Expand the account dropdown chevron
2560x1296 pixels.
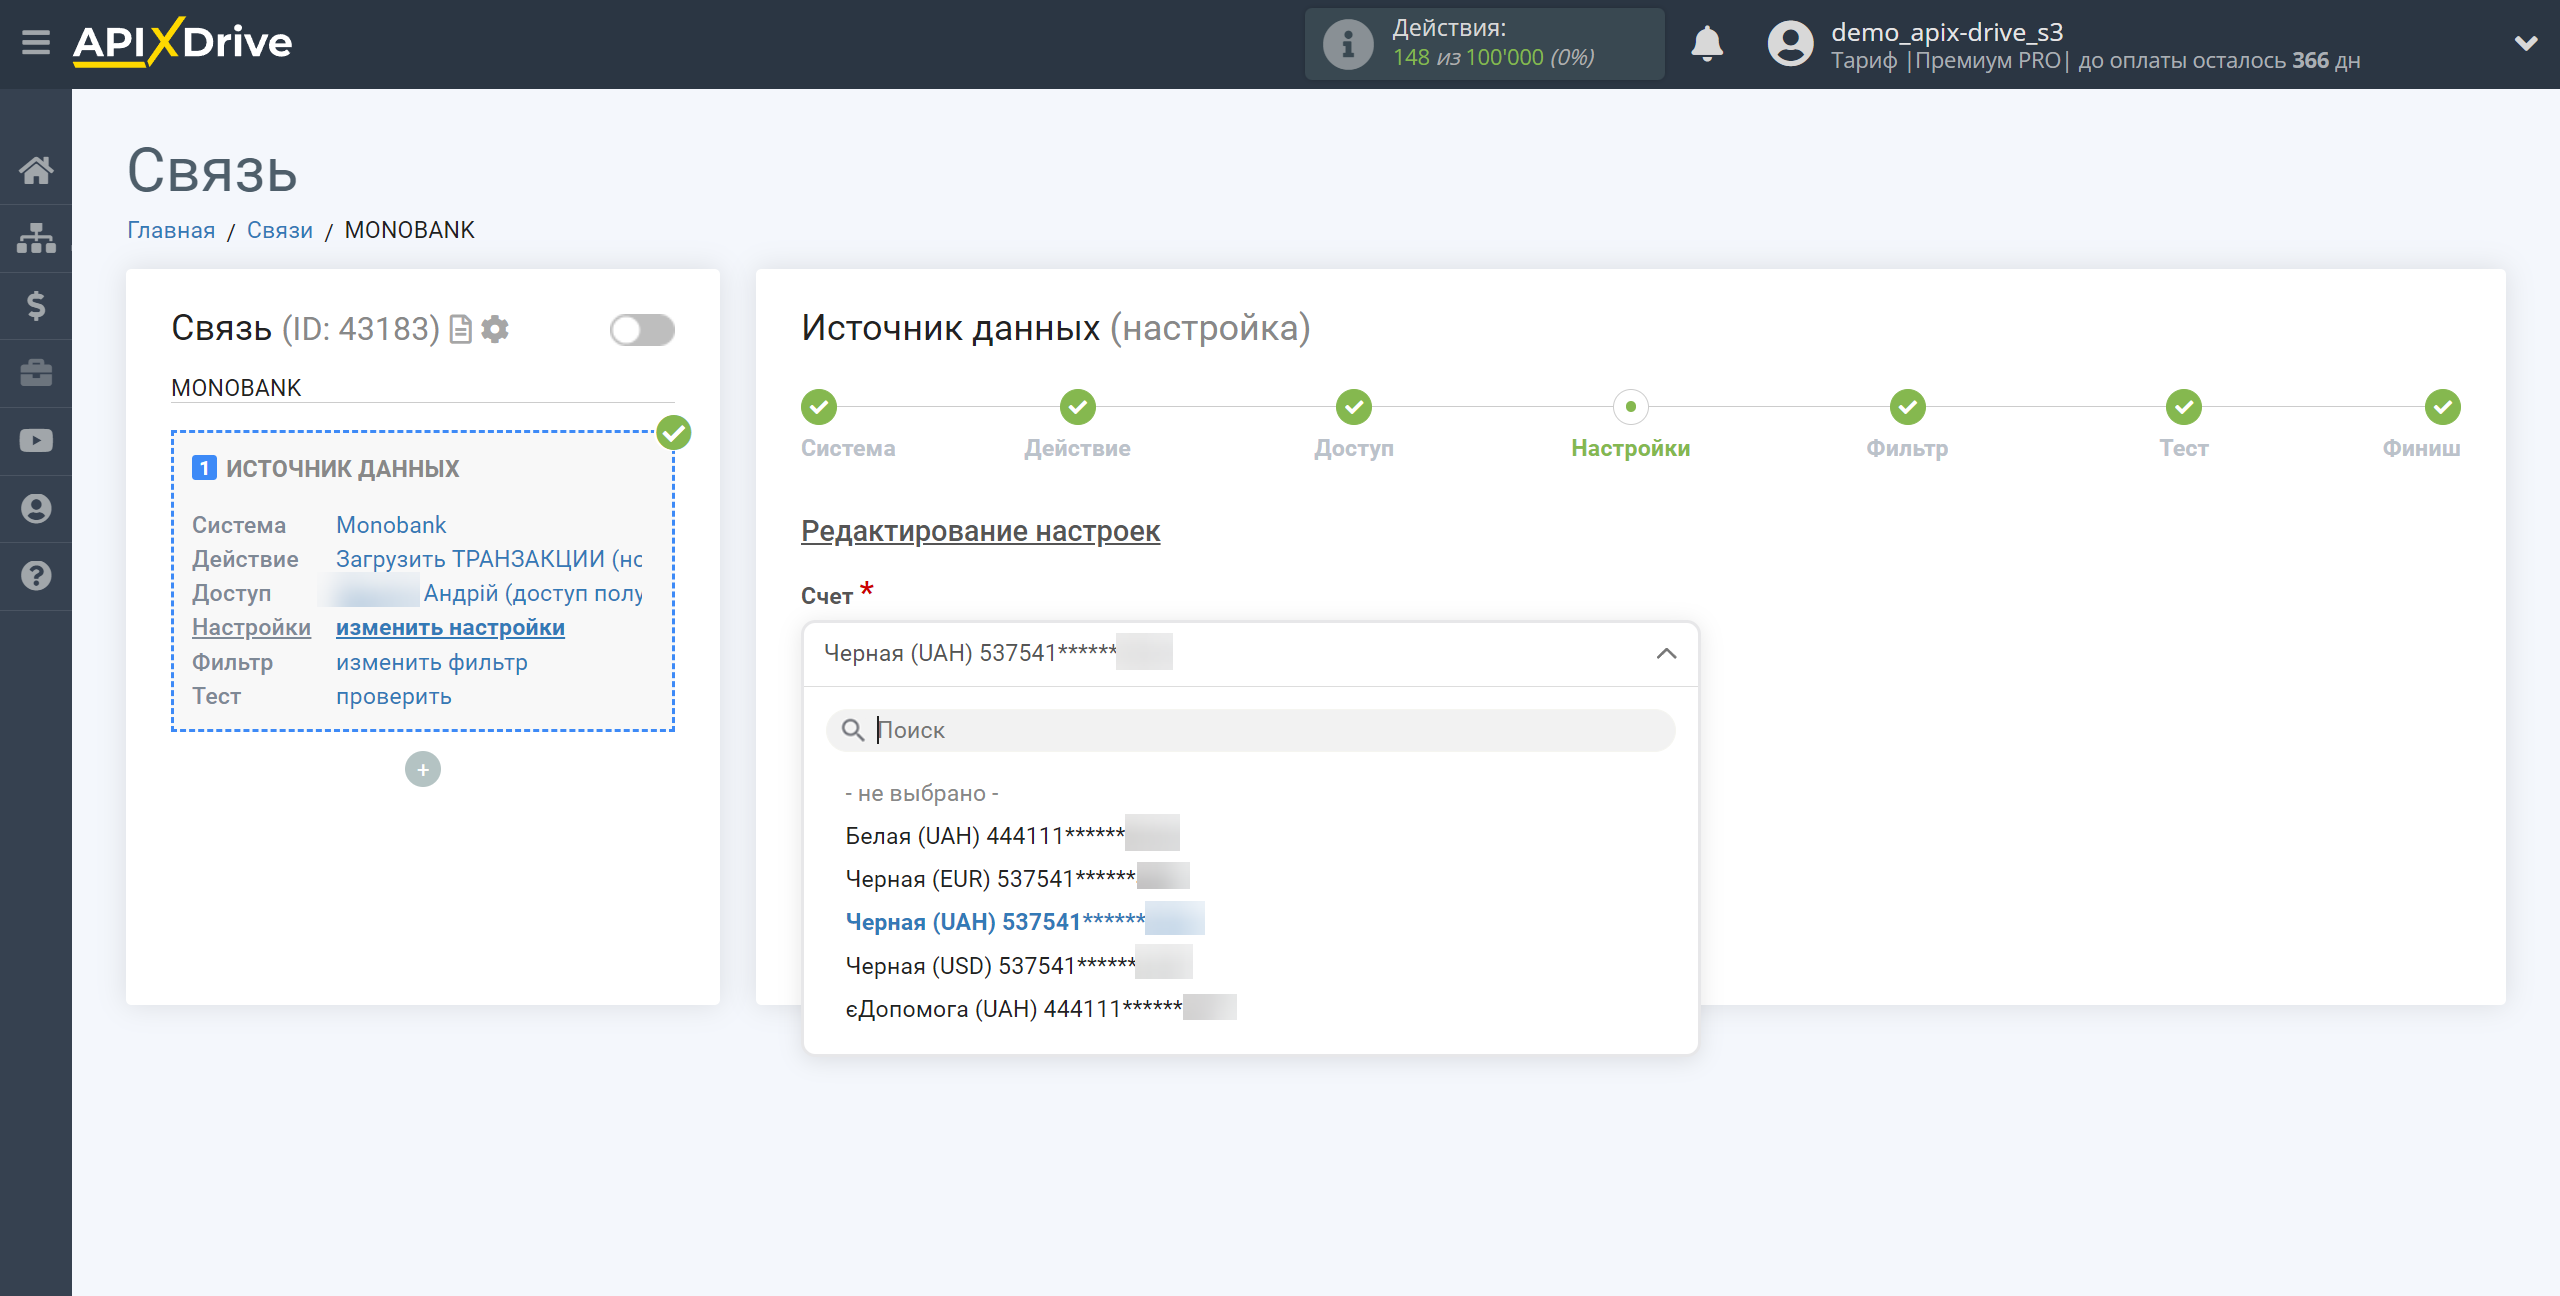pos(2526,44)
